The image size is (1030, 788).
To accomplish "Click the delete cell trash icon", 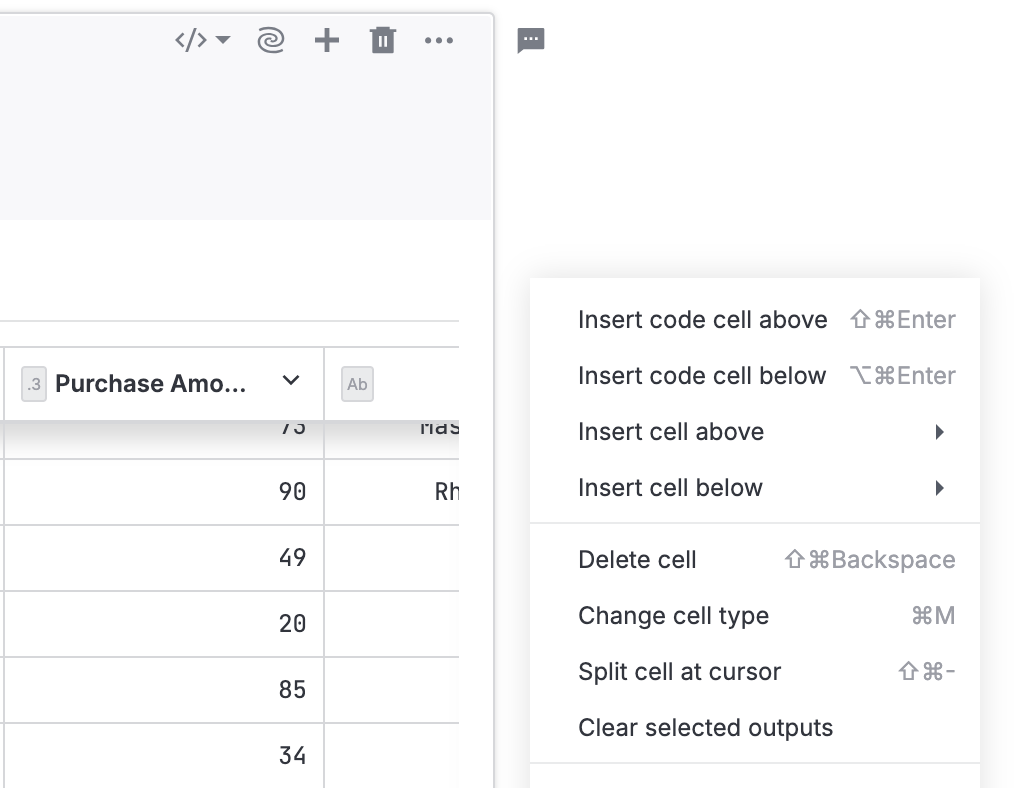I will (x=383, y=40).
